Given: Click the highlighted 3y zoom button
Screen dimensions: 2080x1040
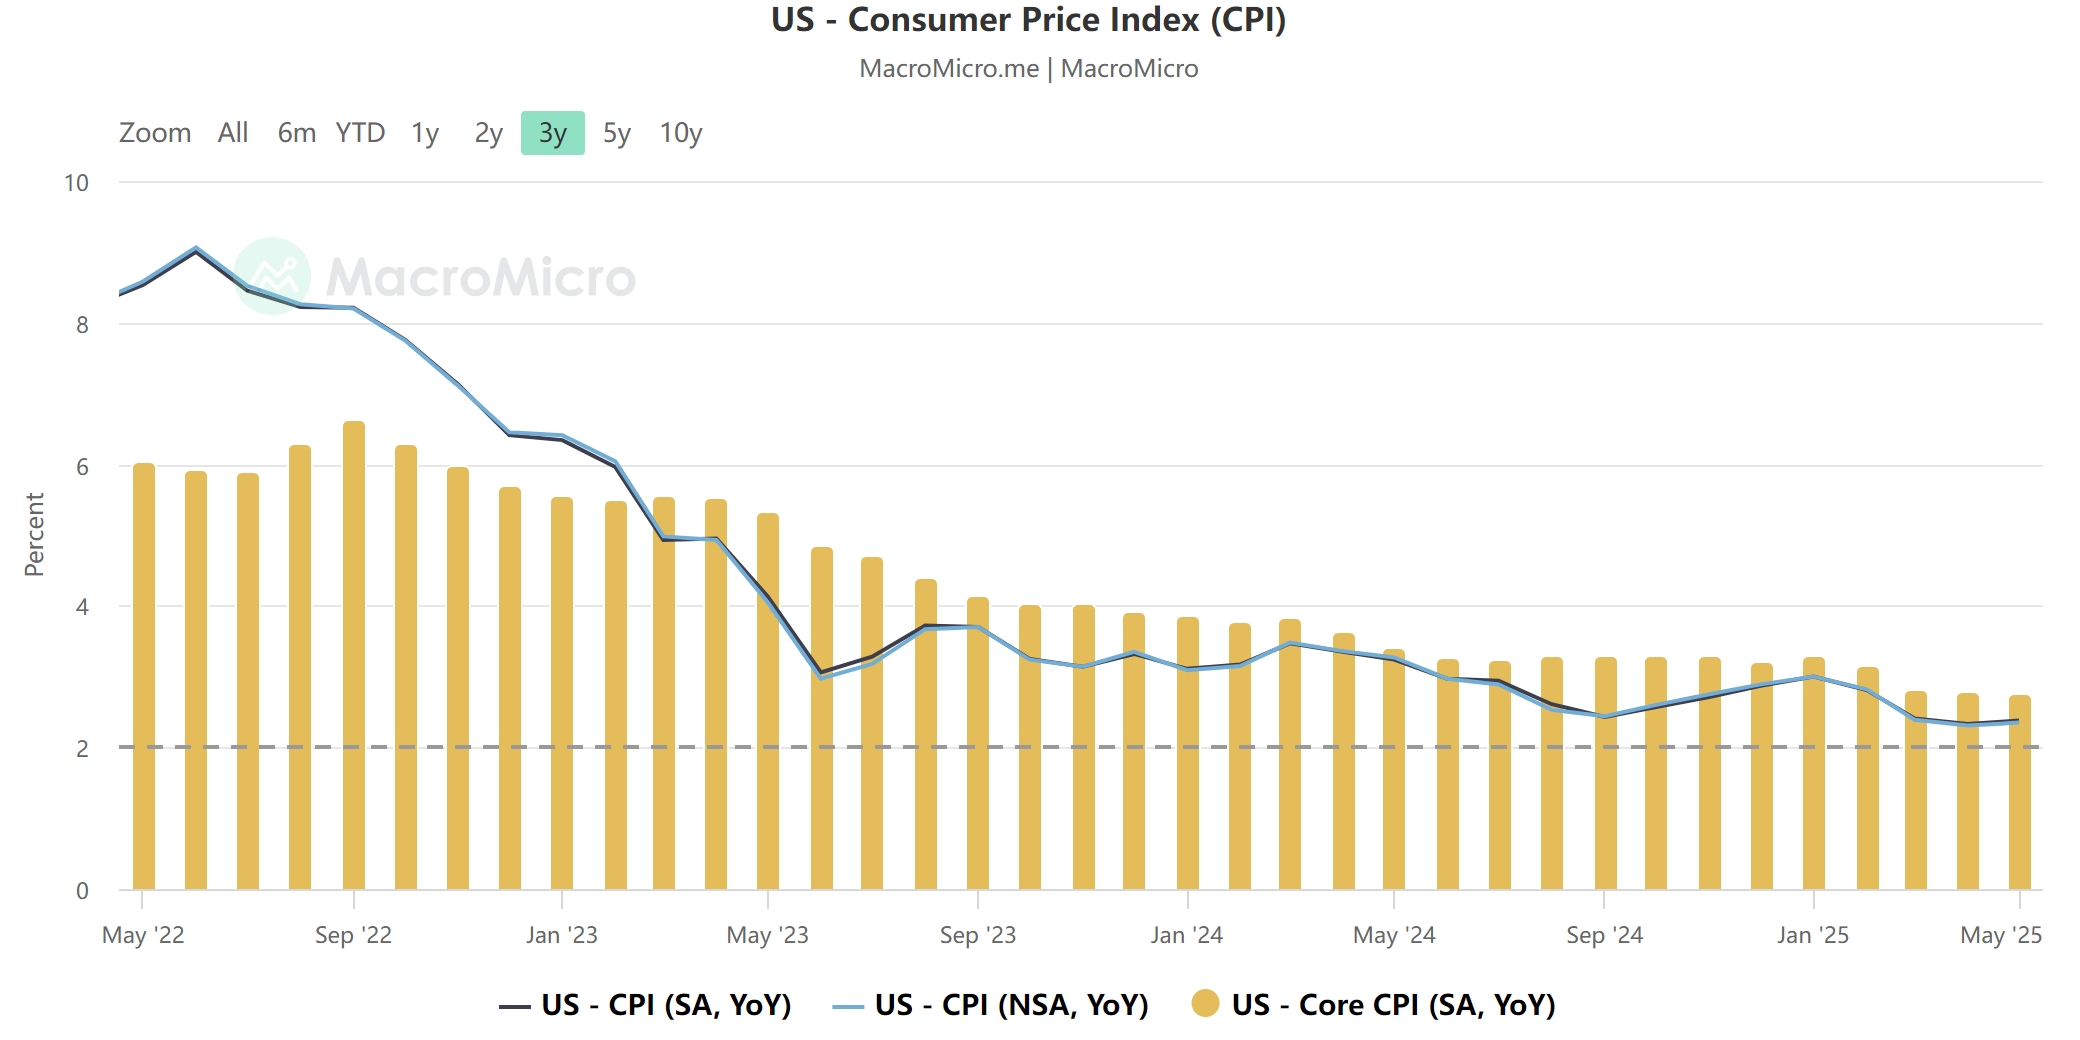Looking at the screenshot, I should click(552, 133).
